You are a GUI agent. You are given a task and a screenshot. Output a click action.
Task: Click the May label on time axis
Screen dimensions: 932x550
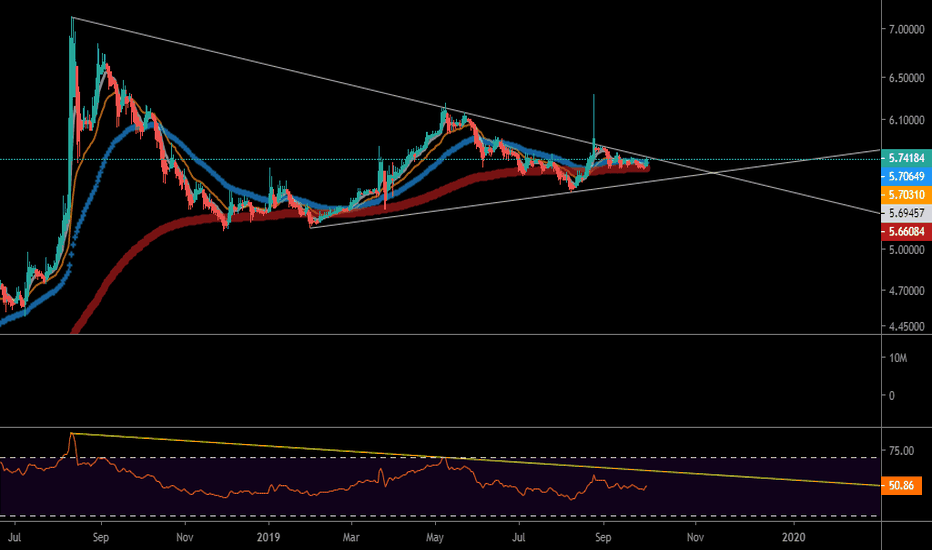tap(435, 538)
